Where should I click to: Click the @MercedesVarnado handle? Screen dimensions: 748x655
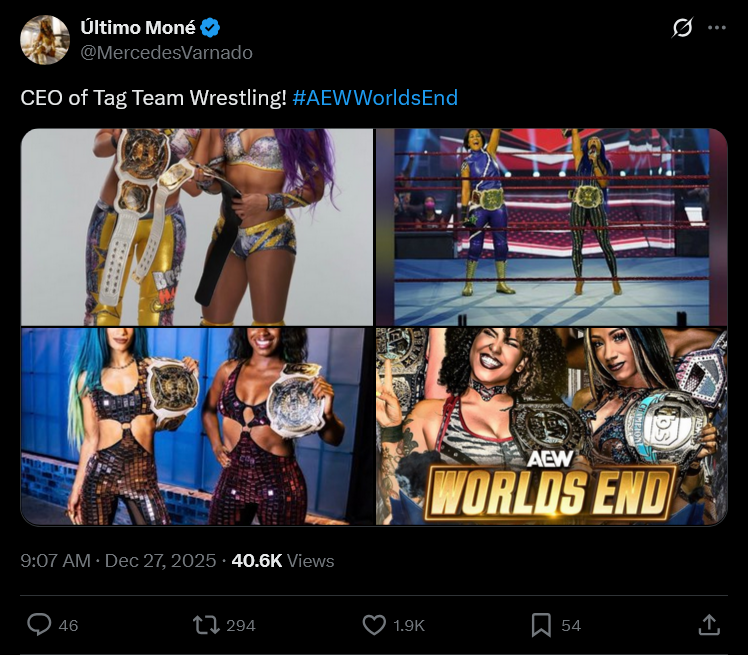pos(166,52)
